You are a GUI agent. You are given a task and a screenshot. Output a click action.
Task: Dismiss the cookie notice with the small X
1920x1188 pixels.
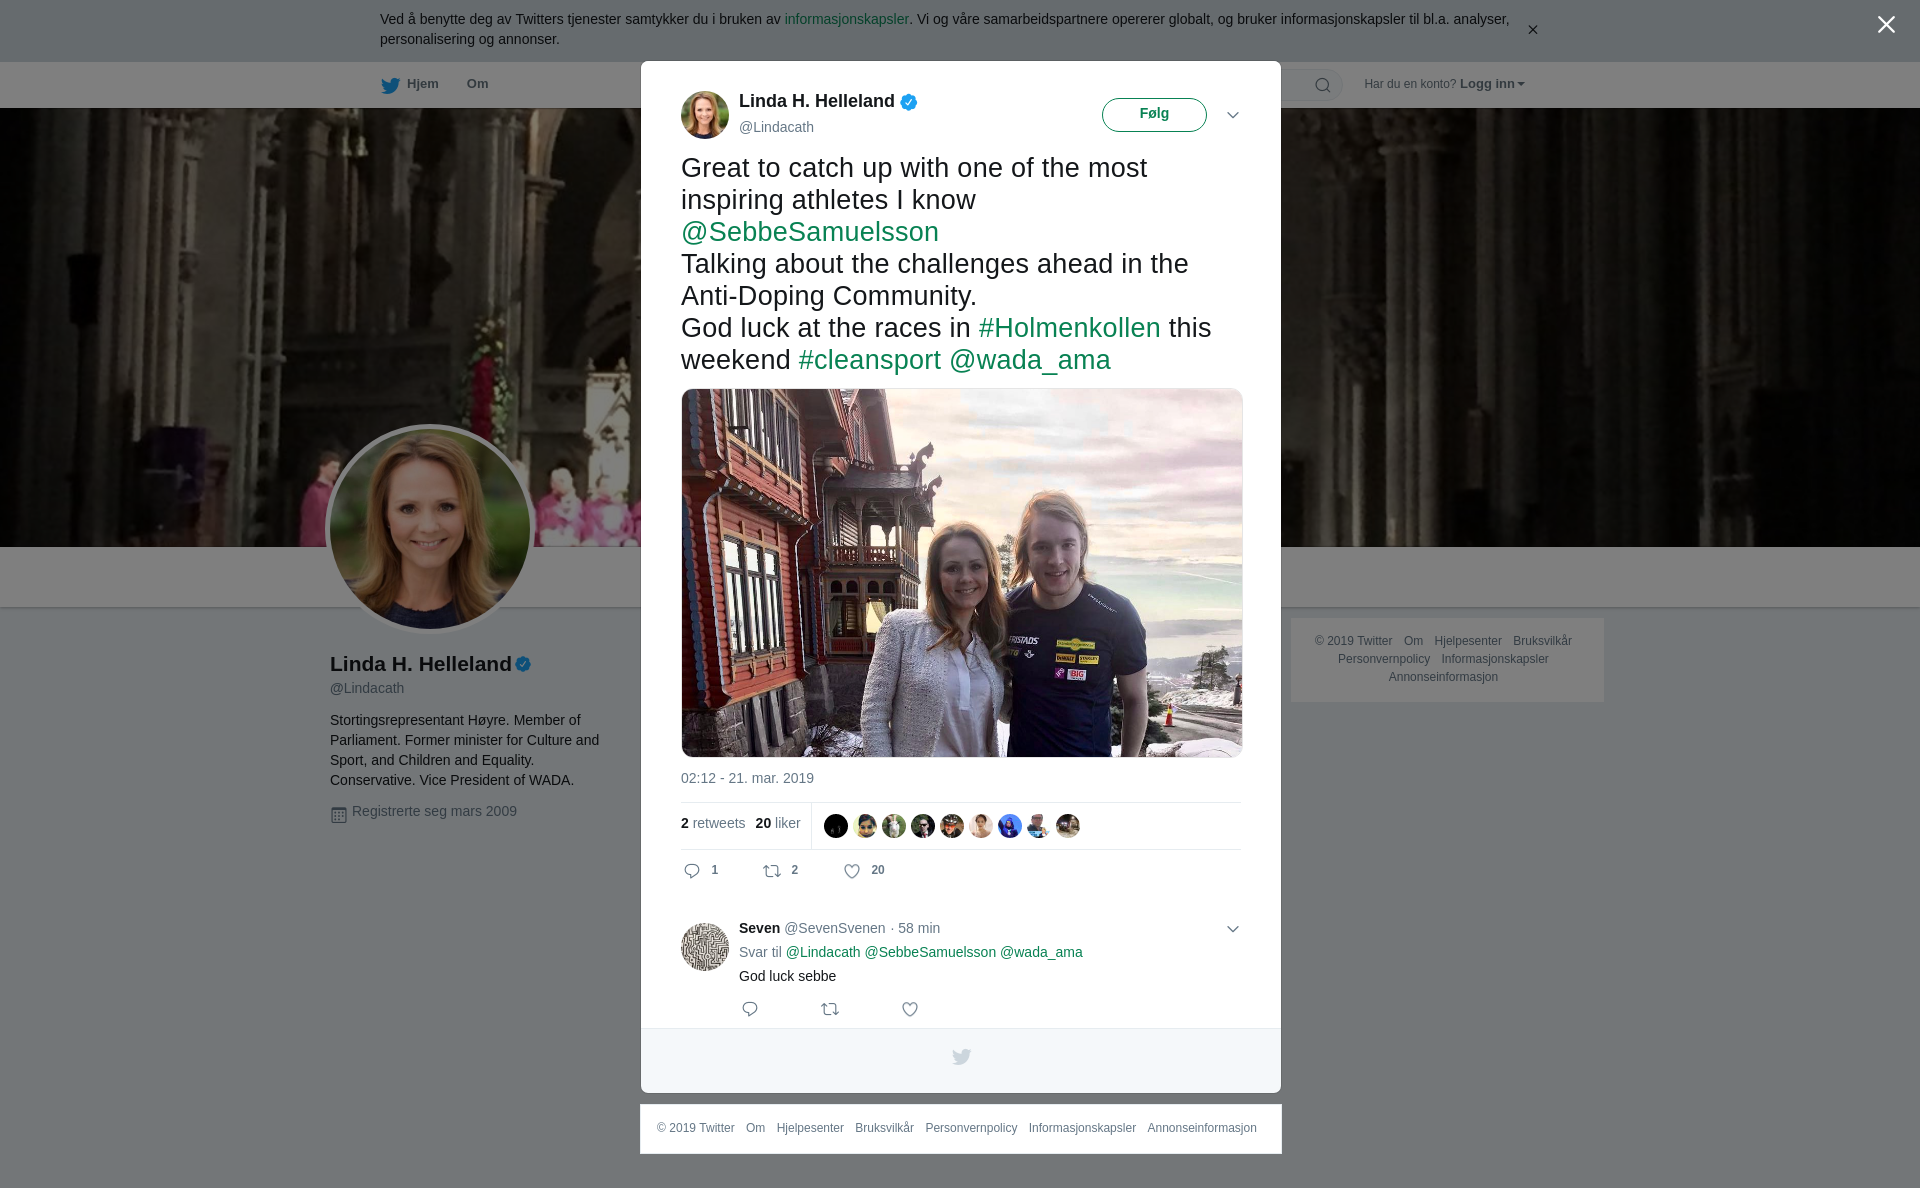point(1532,30)
